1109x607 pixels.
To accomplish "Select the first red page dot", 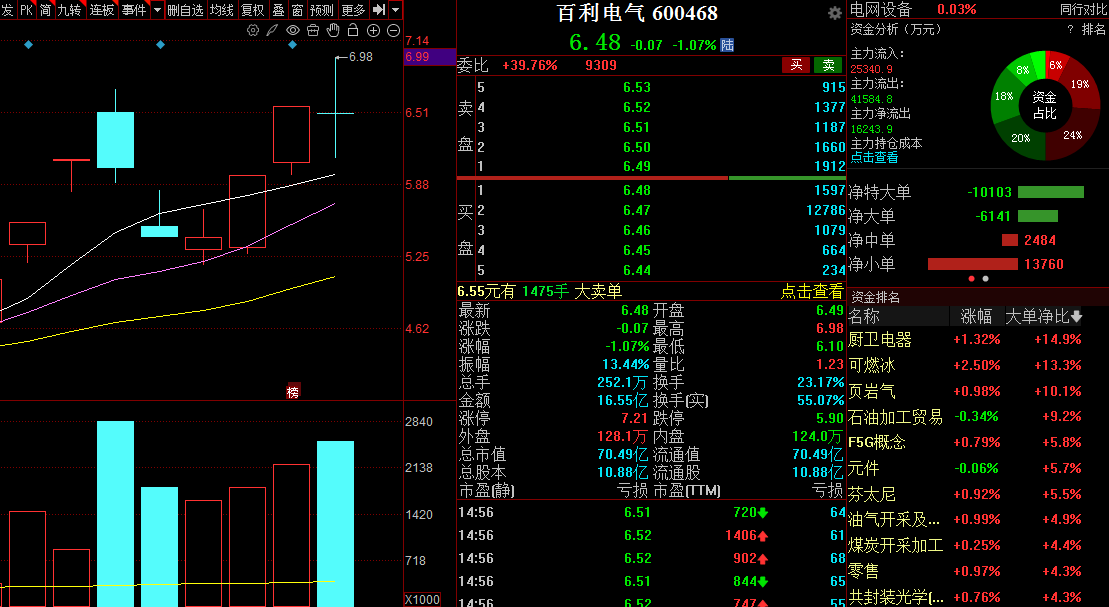I will [x=971, y=279].
